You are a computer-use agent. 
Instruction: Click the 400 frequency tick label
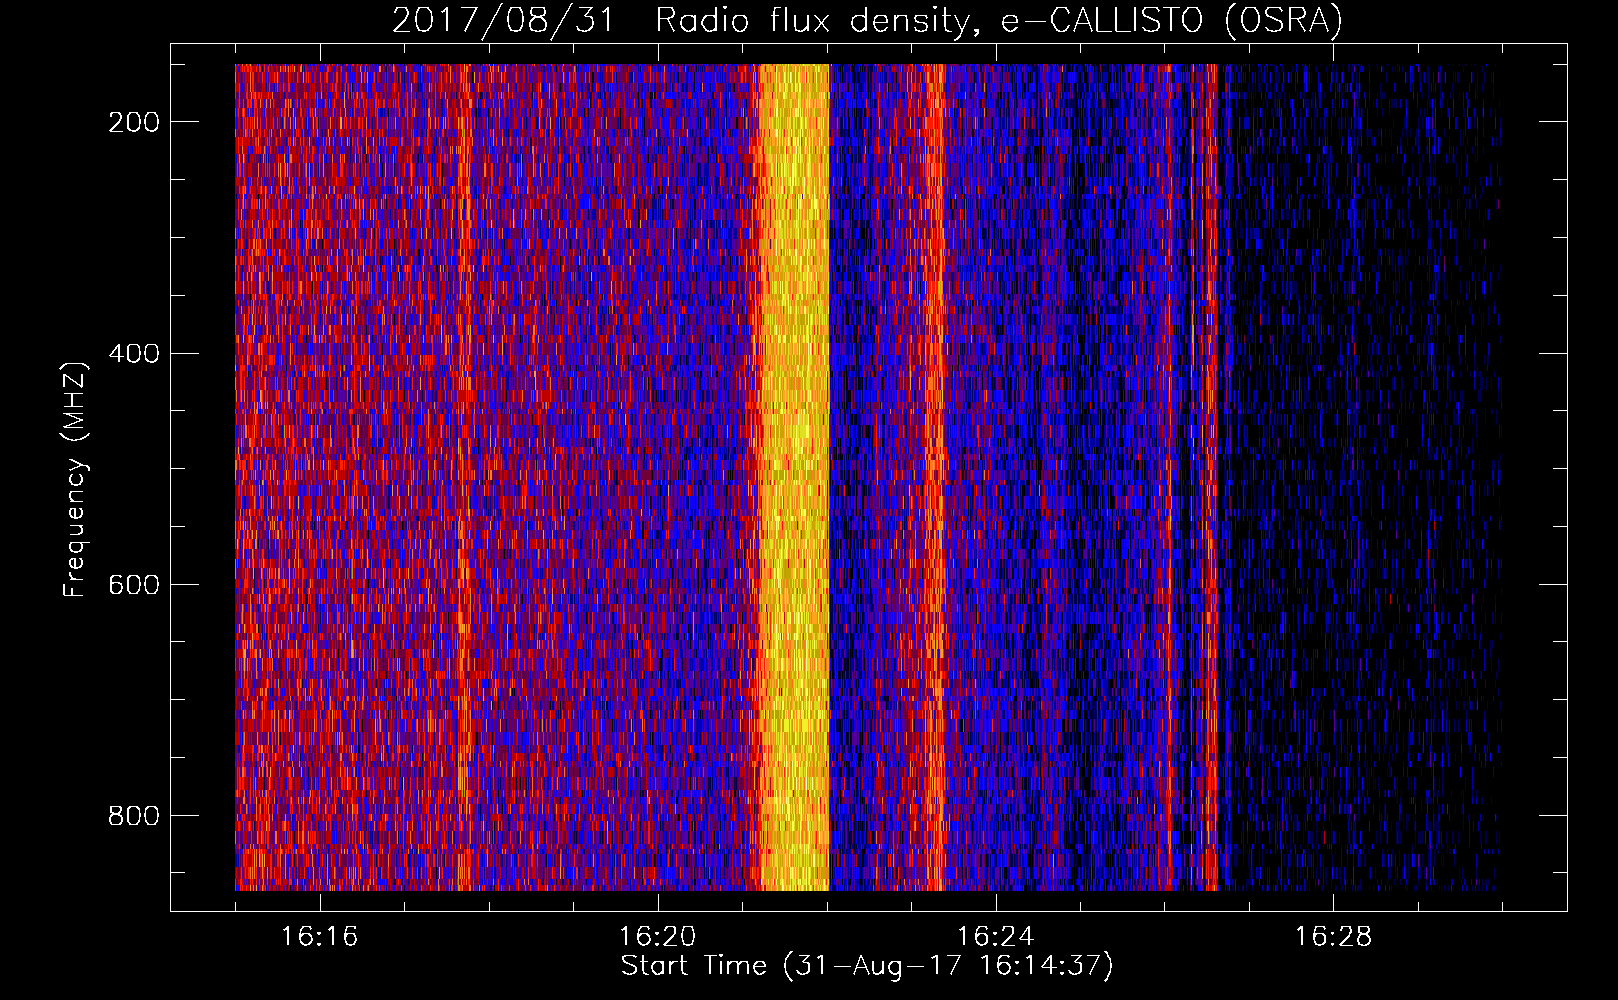pos(134,354)
